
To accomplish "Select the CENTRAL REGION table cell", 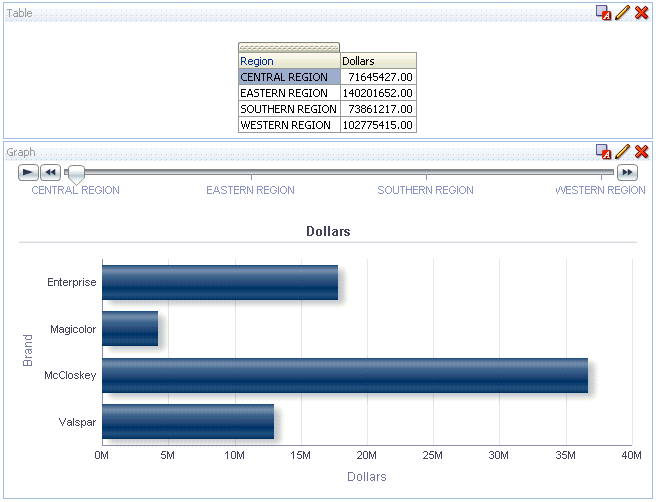I will pyautogui.click(x=289, y=77).
